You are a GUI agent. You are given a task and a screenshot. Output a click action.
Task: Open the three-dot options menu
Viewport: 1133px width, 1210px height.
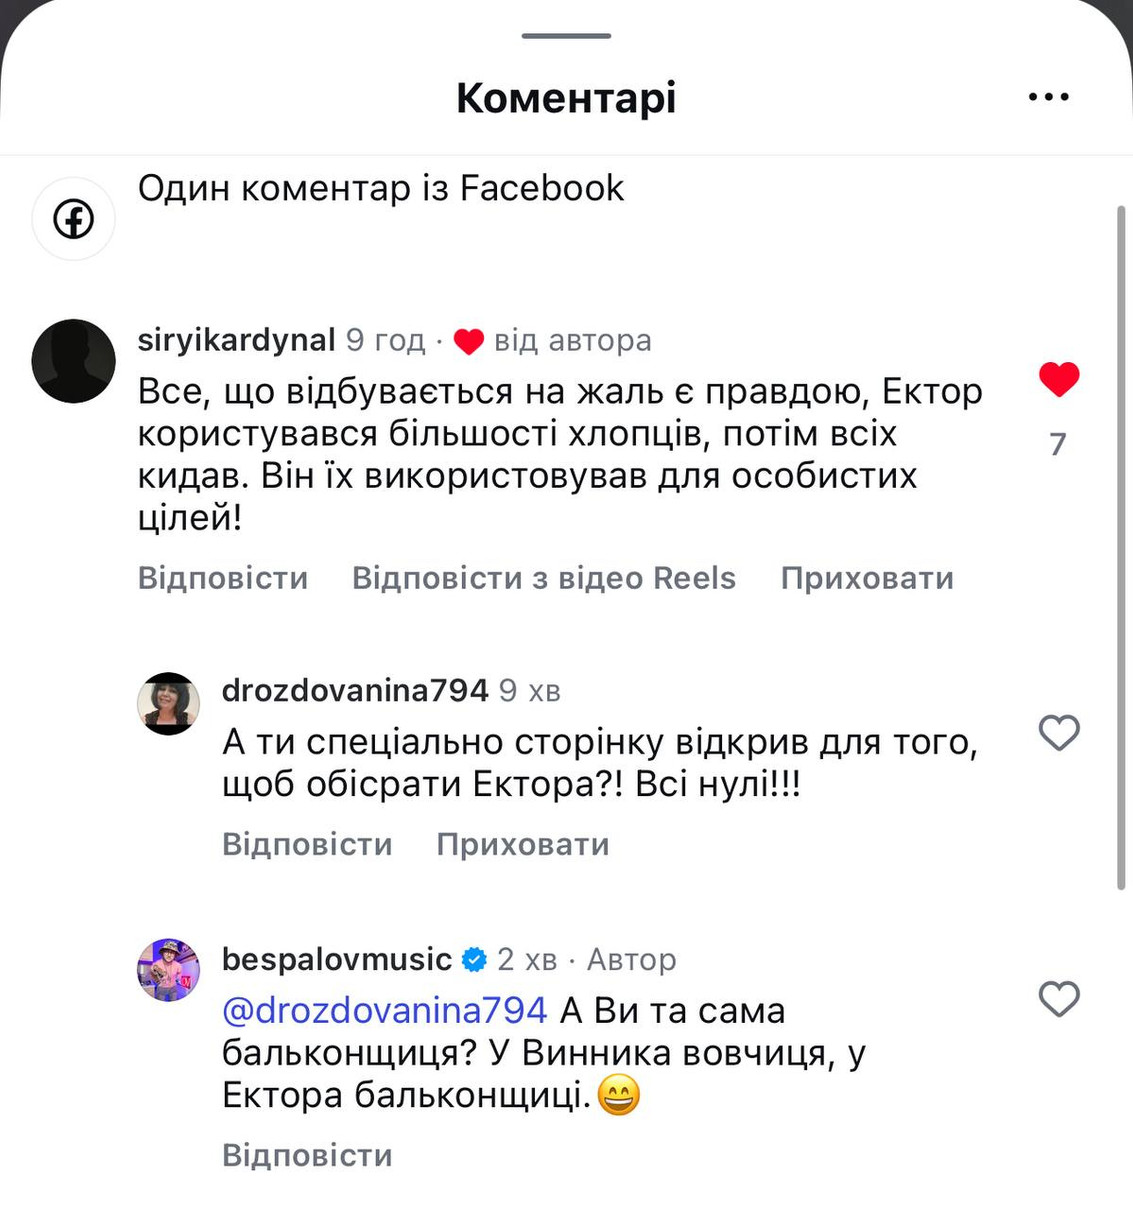1048,96
